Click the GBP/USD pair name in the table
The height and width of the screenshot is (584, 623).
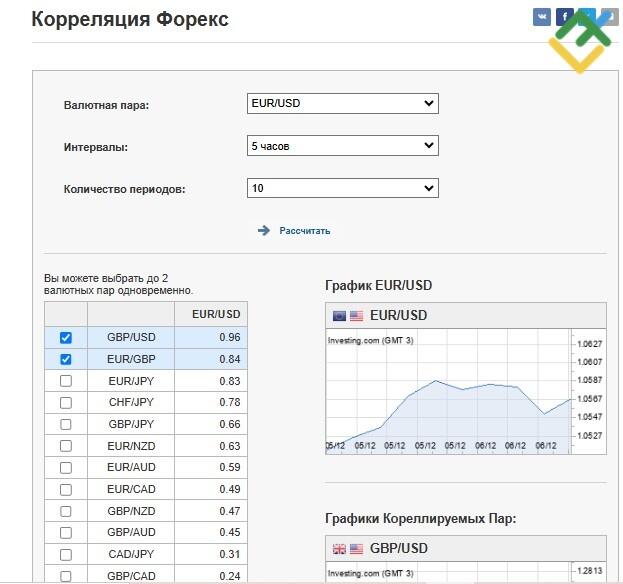131,337
